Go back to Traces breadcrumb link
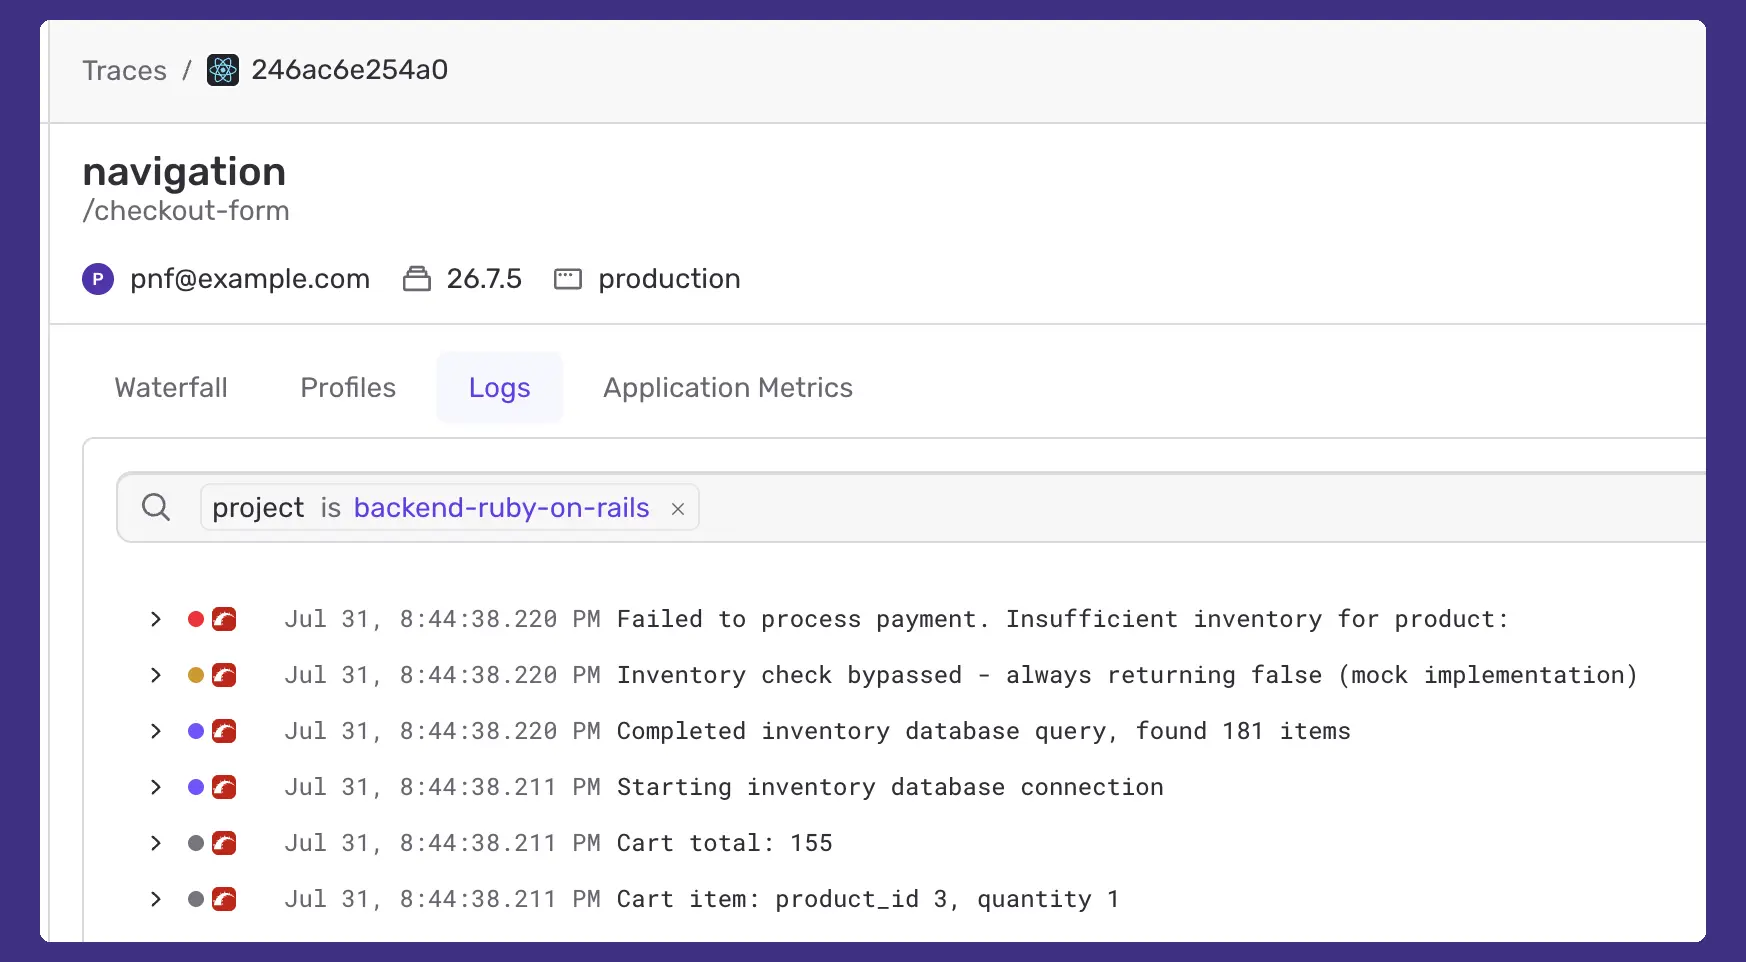This screenshot has width=1746, height=962. pos(124,70)
